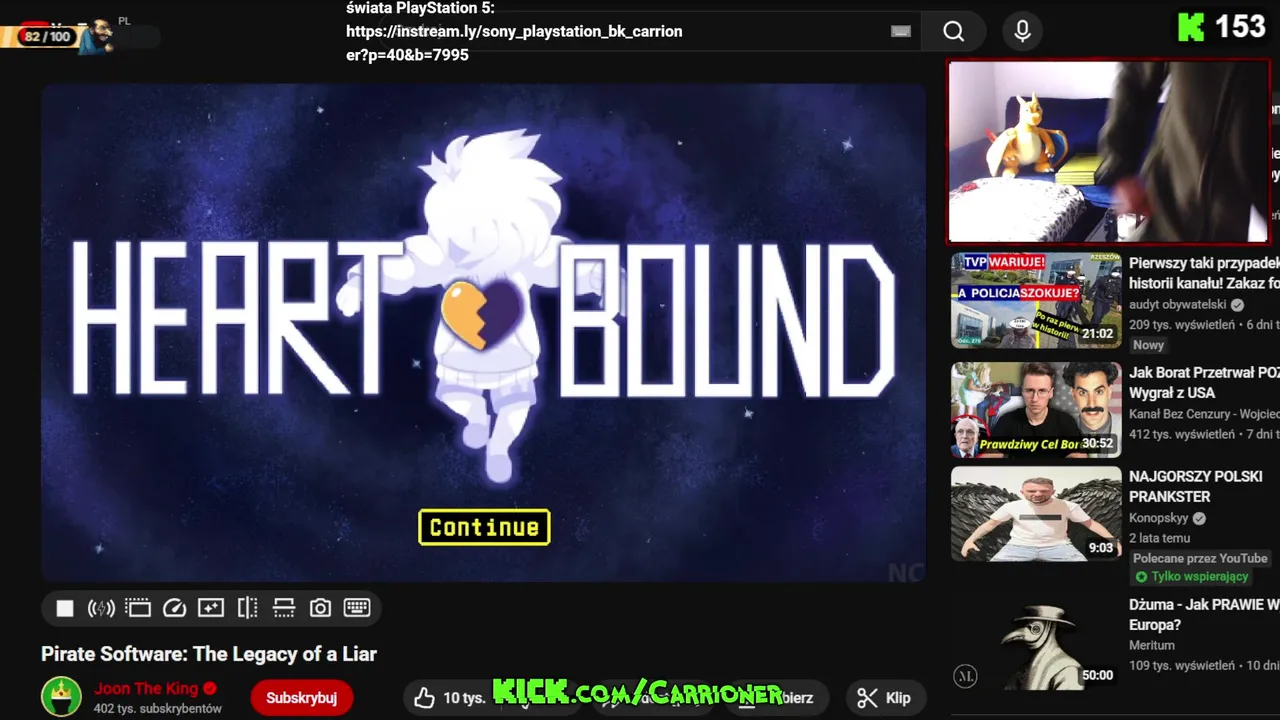The width and height of the screenshot is (1280, 720).
Task: Click the Tylko wspierający badge
Action: coord(1192,577)
